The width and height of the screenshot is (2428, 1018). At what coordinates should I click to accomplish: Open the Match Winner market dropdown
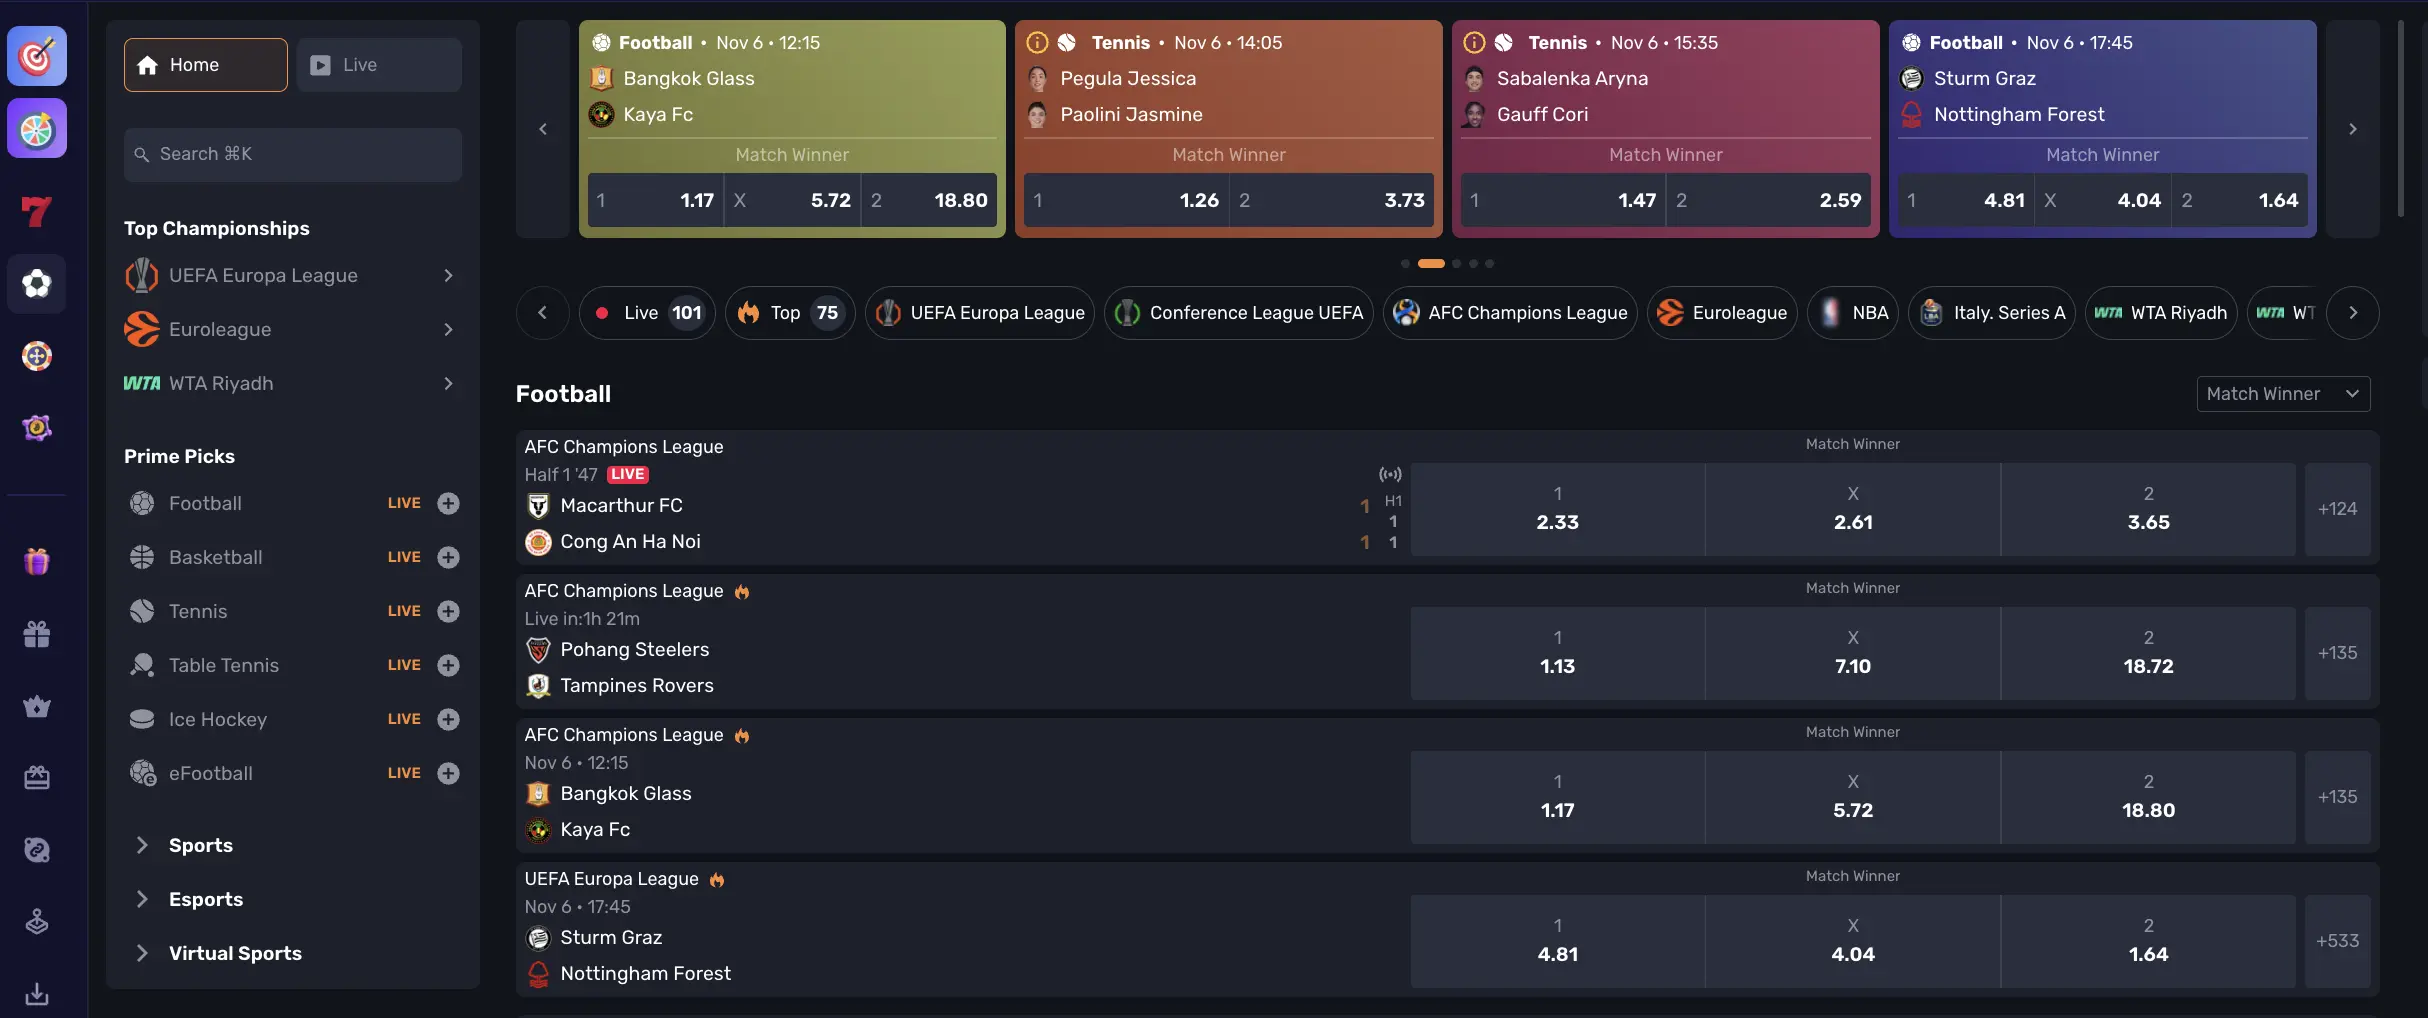pyautogui.click(x=2283, y=394)
